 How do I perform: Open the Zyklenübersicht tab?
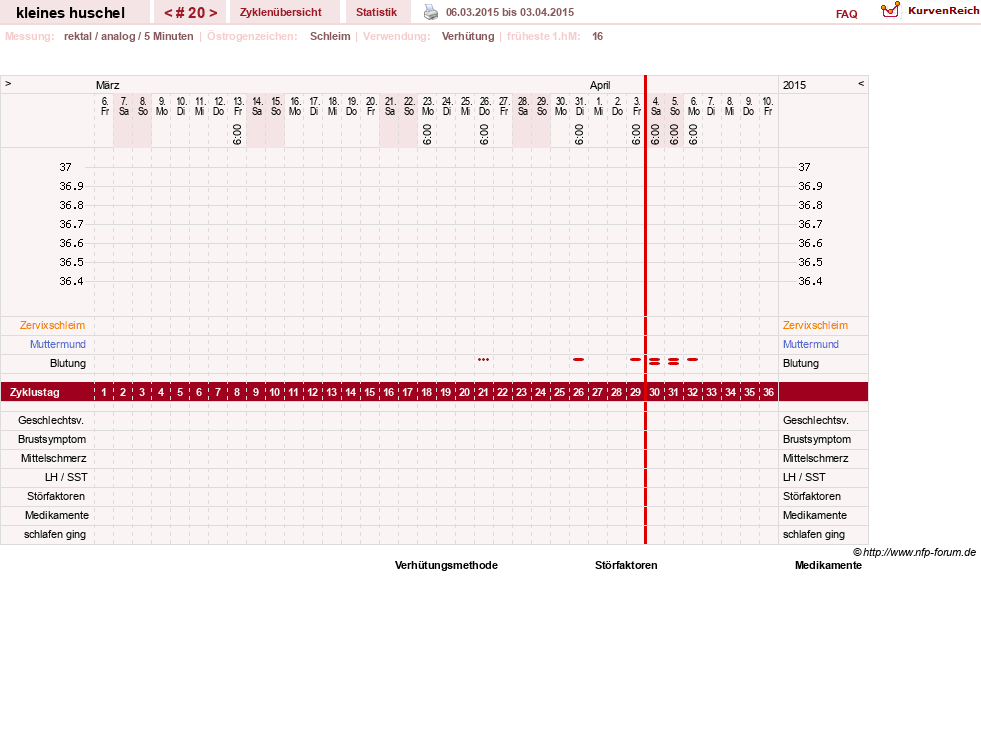[x=280, y=12]
